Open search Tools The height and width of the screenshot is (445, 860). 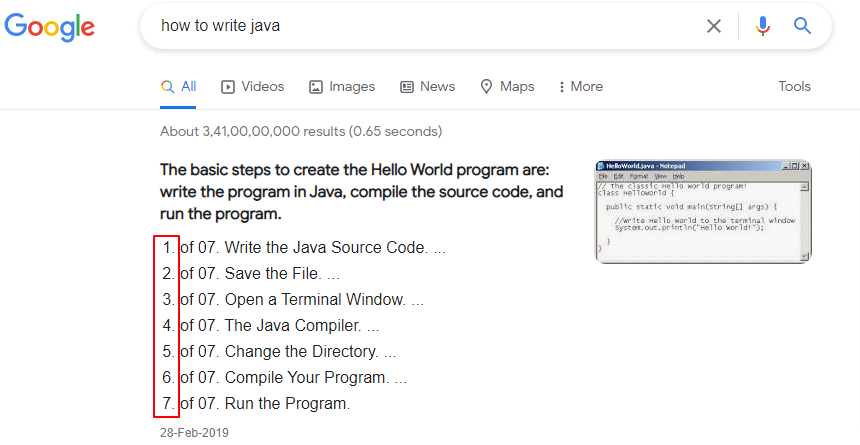point(794,87)
